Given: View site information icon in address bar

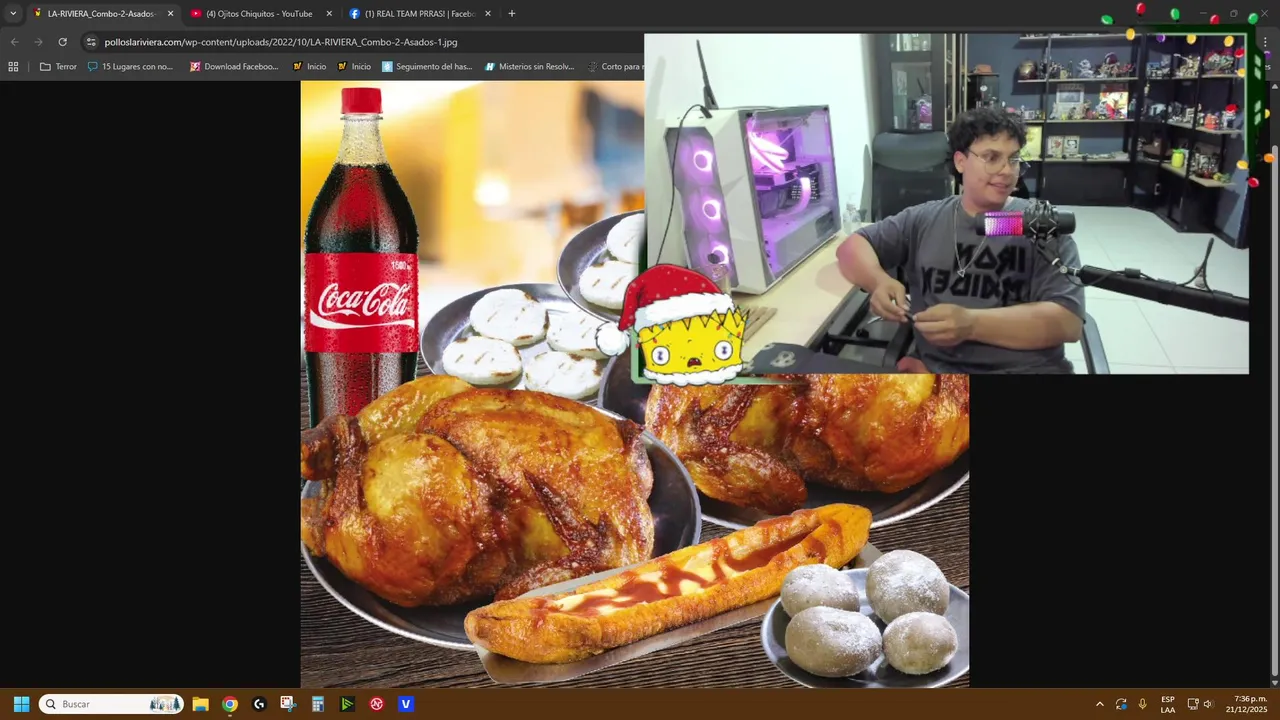Looking at the screenshot, I should (x=91, y=42).
